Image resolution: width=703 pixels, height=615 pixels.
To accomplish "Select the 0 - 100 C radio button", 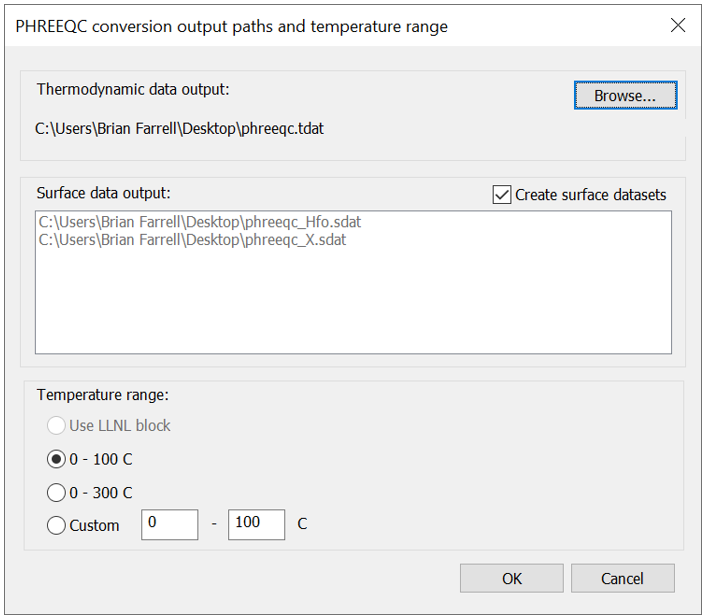I will point(56,459).
